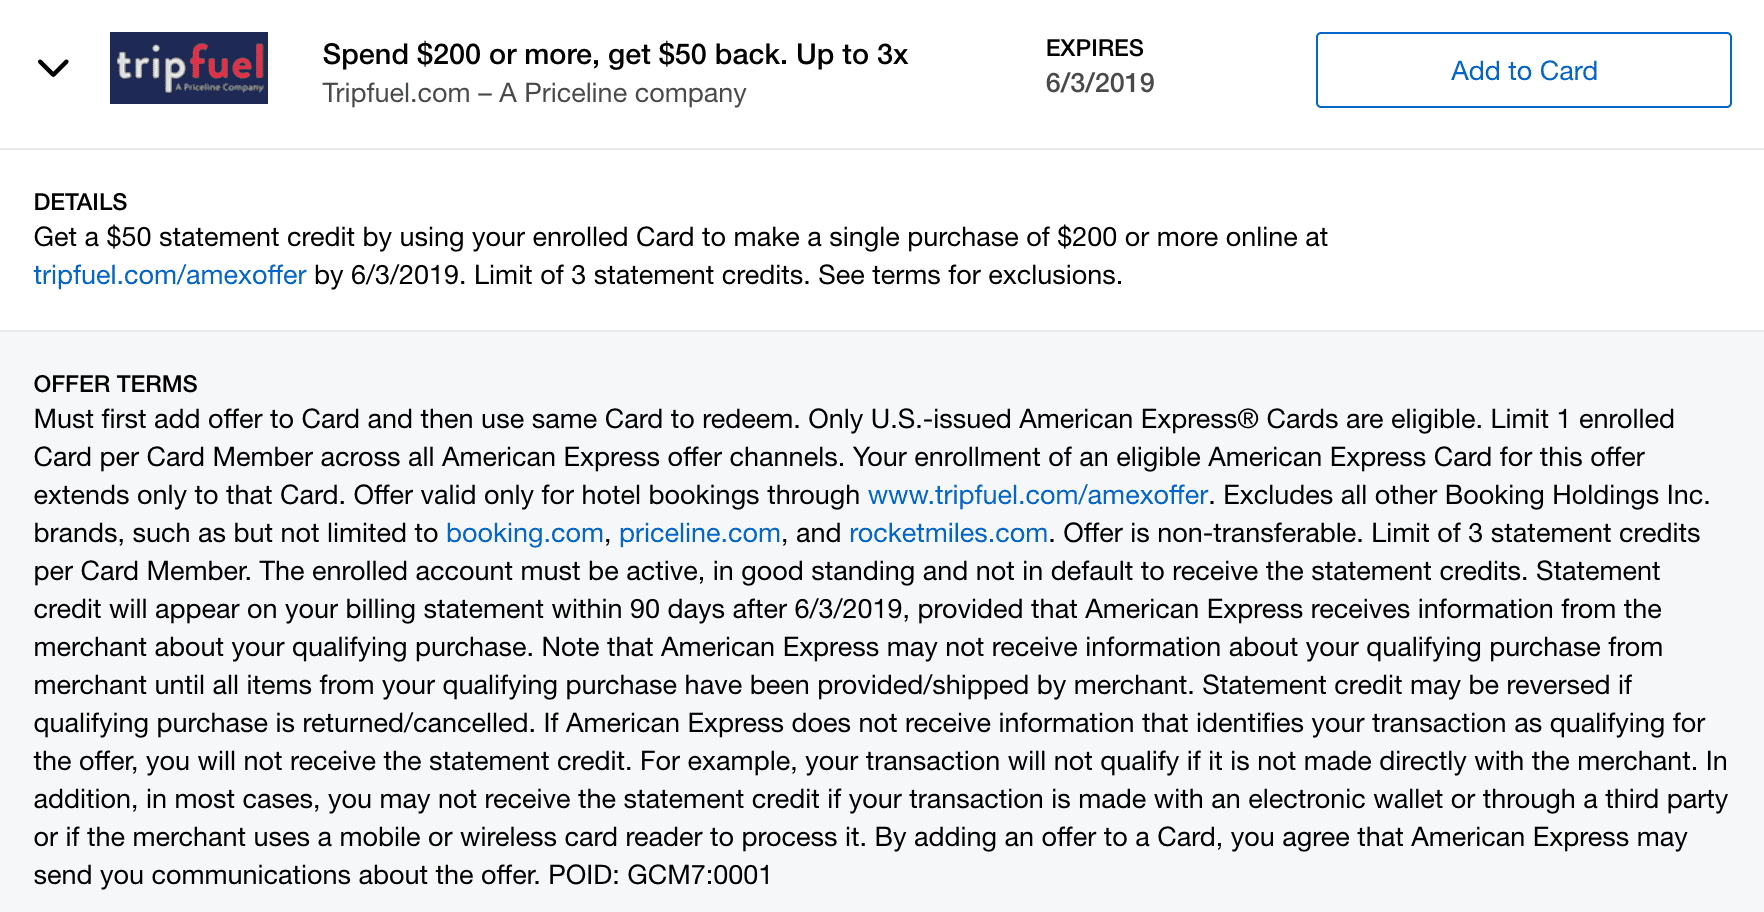Follow the booking.com link
Image resolution: width=1764 pixels, height=912 pixels.
pyautogui.click(x=524, y=533)
